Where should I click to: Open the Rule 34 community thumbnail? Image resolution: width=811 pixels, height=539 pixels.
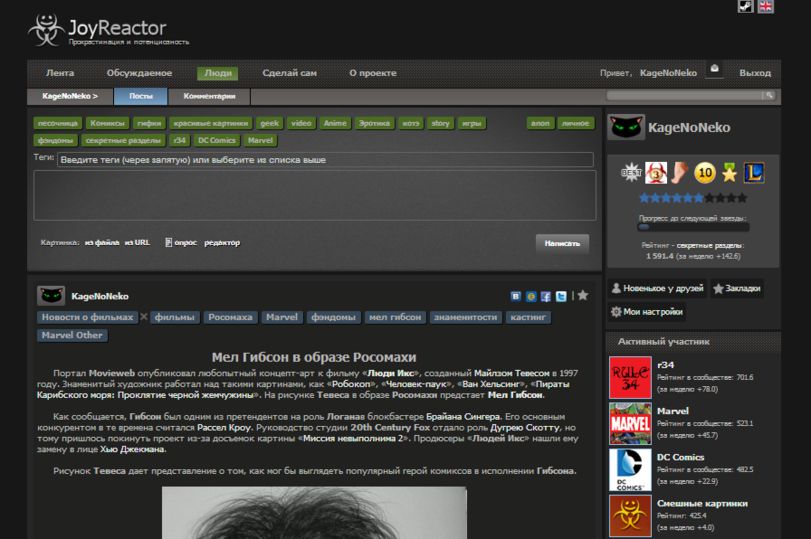pyautogui.click(x=630, y=378)
